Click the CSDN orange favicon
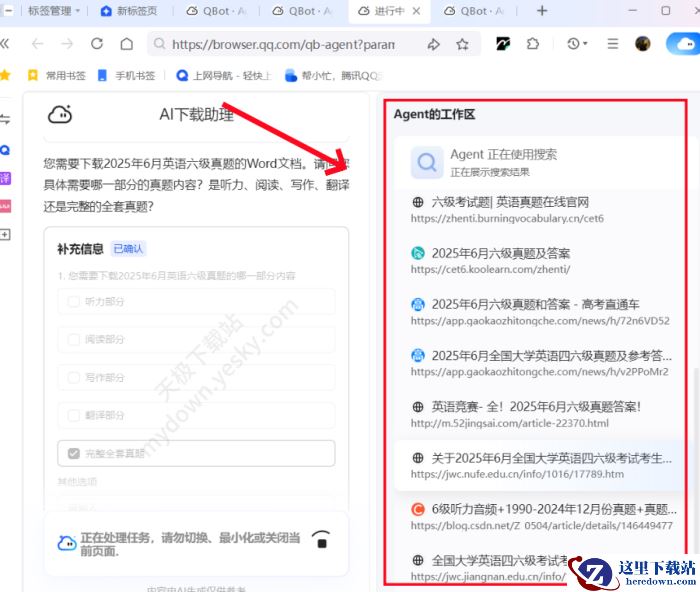Image resolution: width=700 pixels, height=592 pixels. coord(417,509)
